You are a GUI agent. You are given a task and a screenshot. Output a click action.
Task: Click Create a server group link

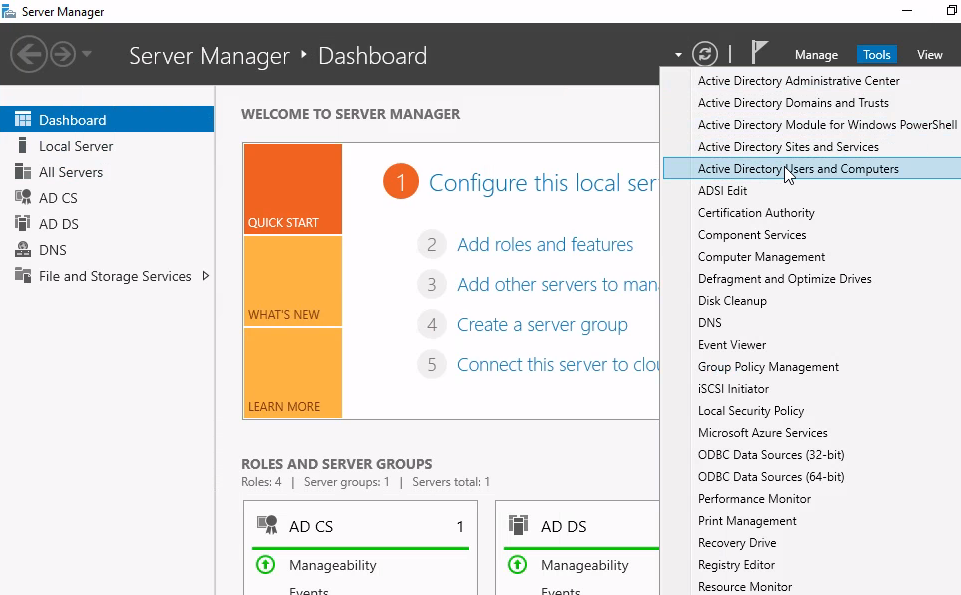[x=542, y=324]
